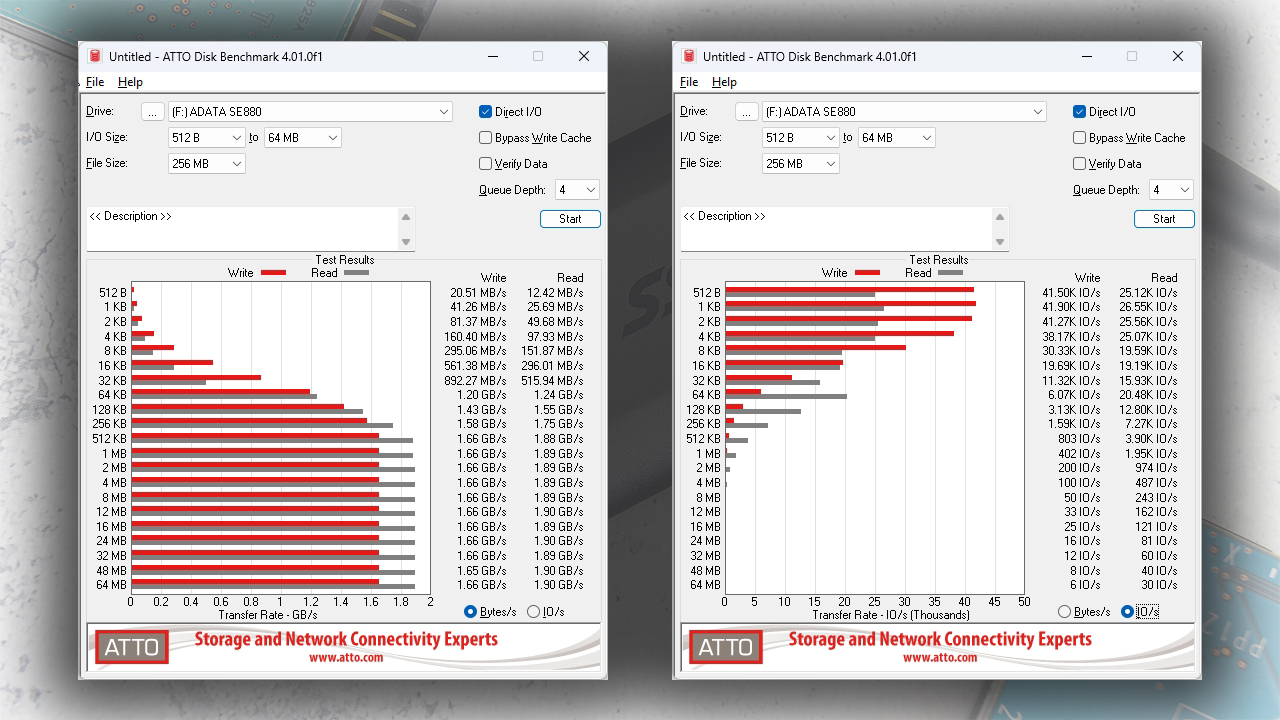1280x720 pixels.
Task: Open File menu in right window
Action: (689, 82)
